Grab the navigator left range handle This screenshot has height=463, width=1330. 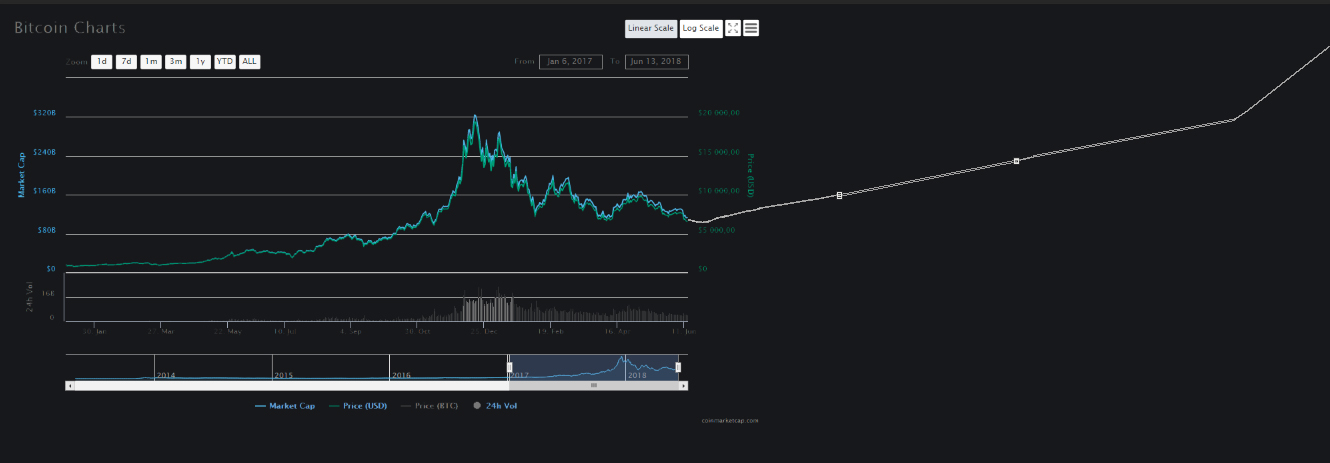(x=509, y=367)
